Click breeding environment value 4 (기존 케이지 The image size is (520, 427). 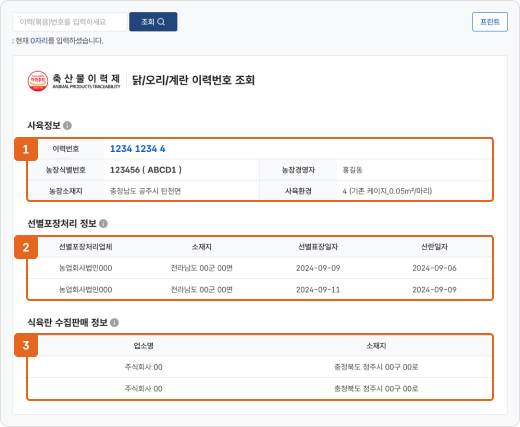pyautogui.click(x=387, y=191)
